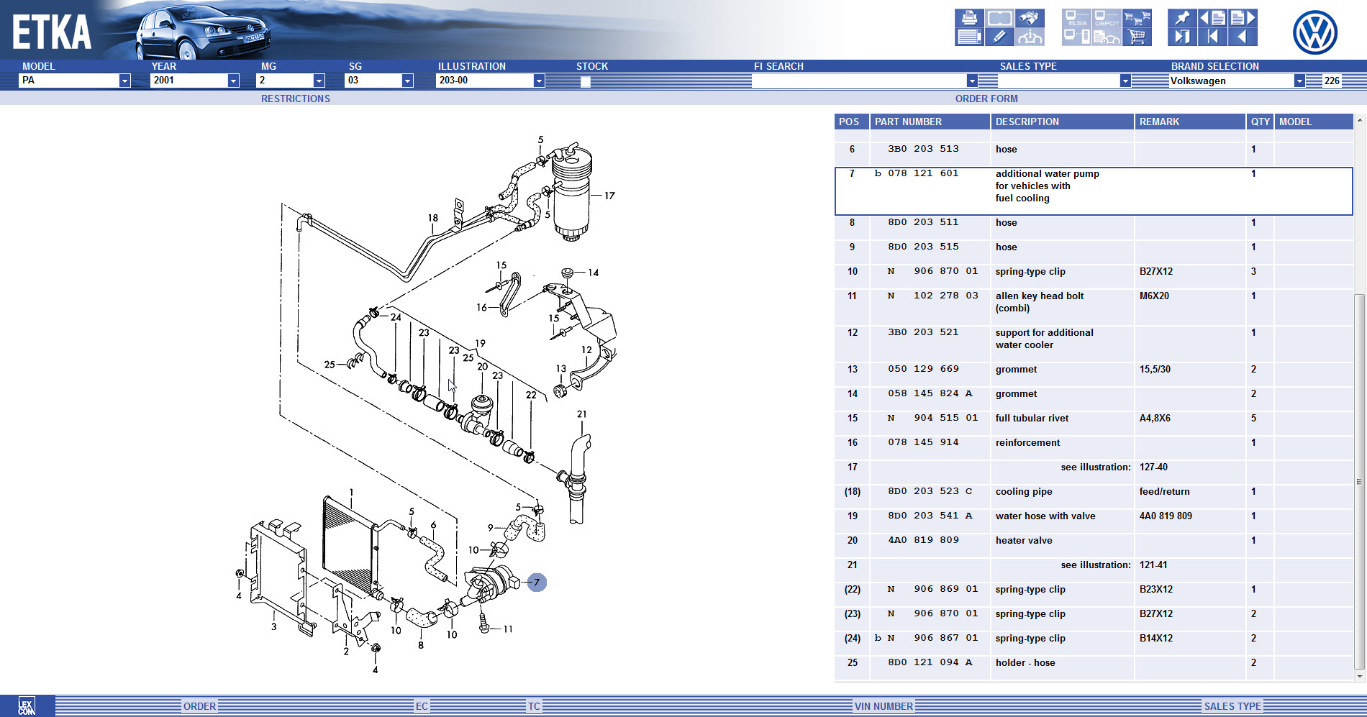This screenshot has width=1367, height=717.
Task: Click the multiple shopping carts icon
Action: [1136, 18]
